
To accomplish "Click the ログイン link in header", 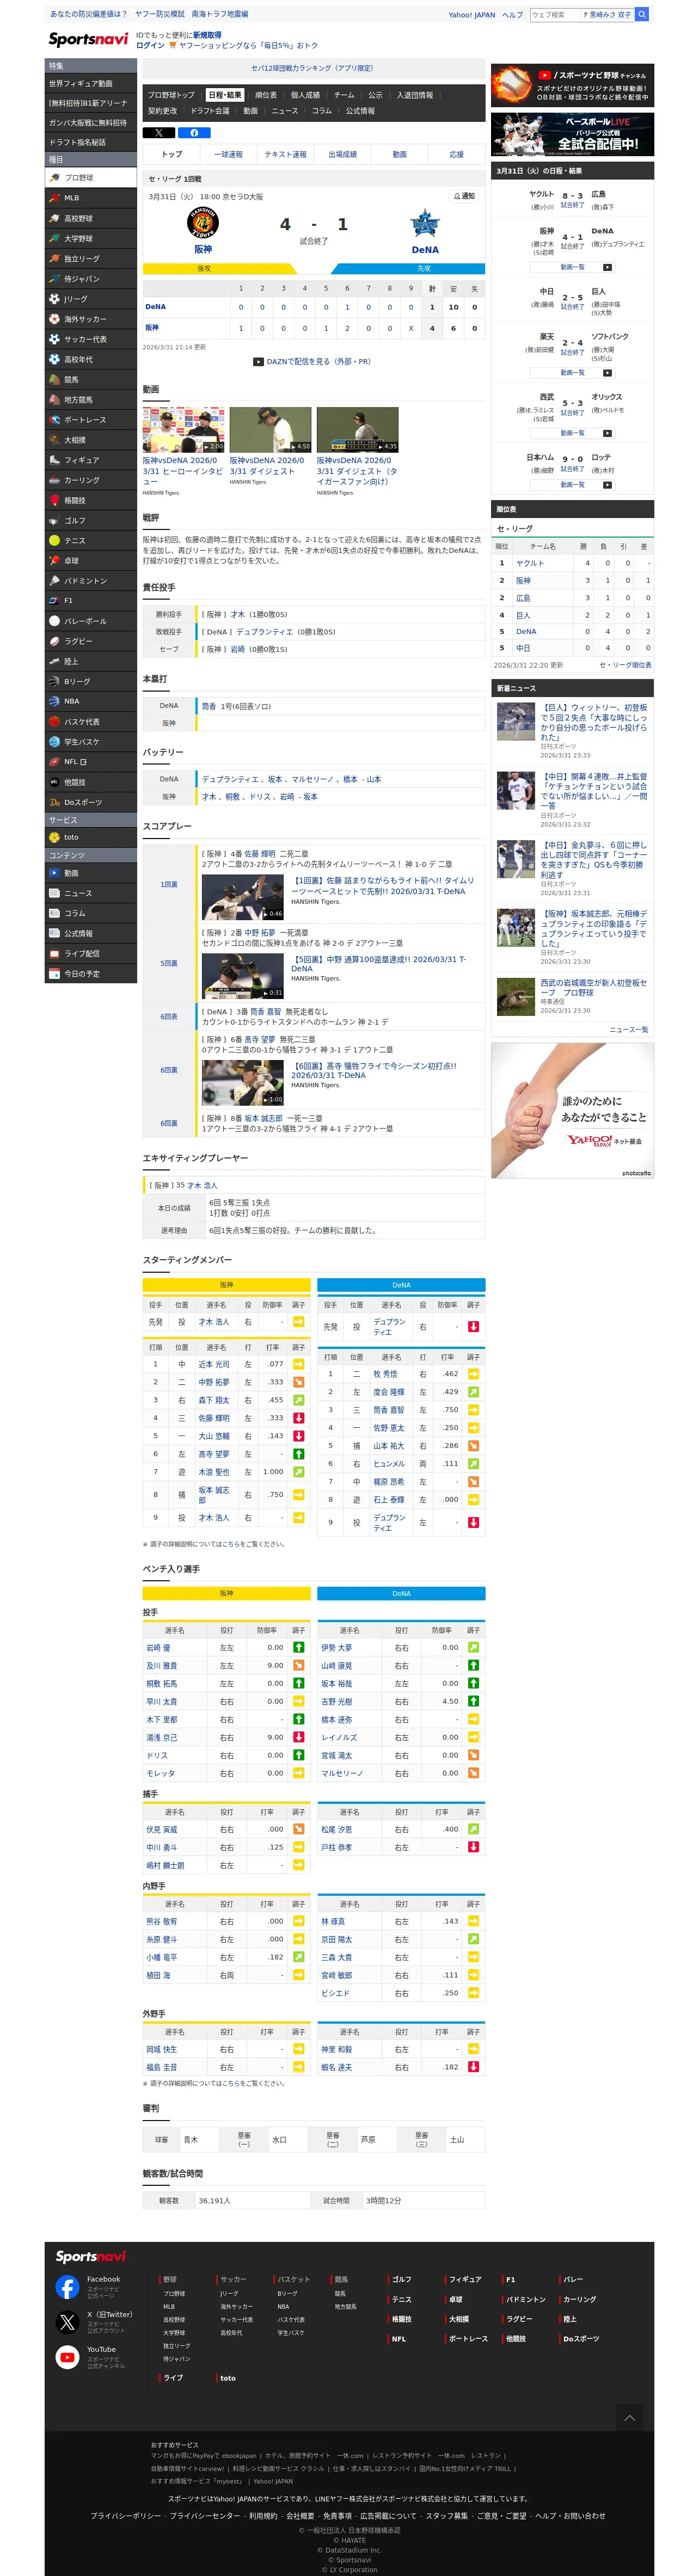I will (x=150, y=45).
